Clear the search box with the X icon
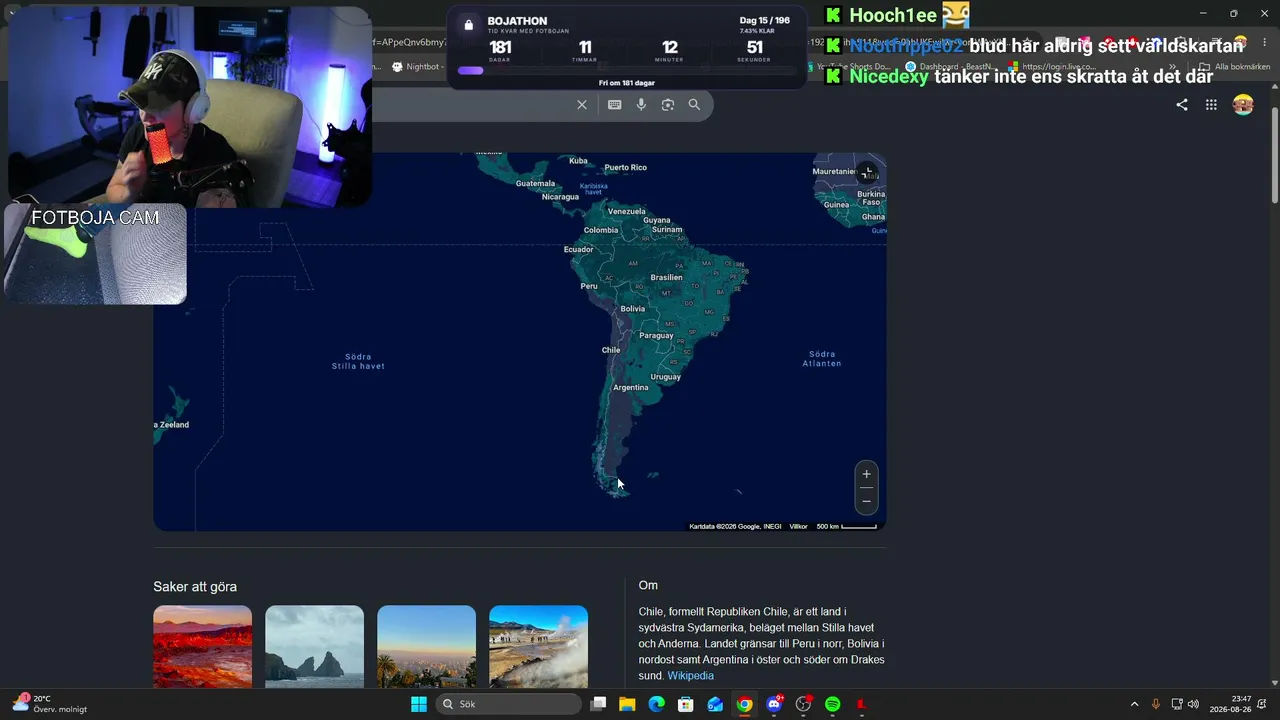The image size is (1280, 720). 582,105
